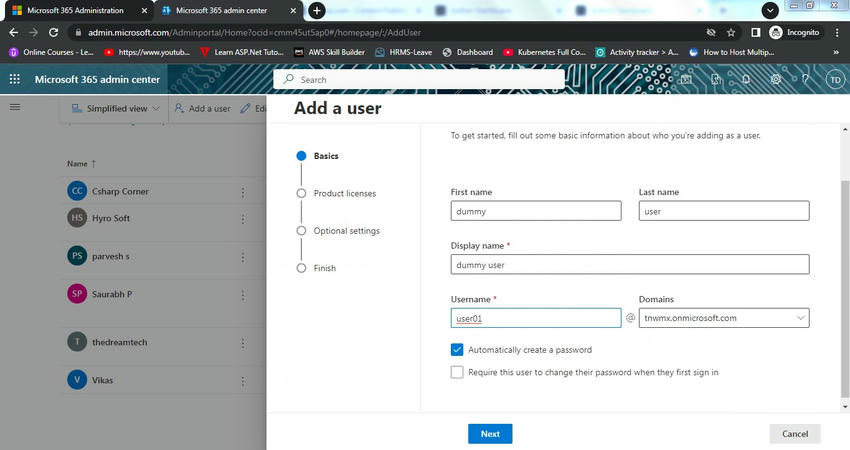Click the hamburger navigation menu icon
The width and height of the screenshot is (850, 450).
[x=14, y=107]
